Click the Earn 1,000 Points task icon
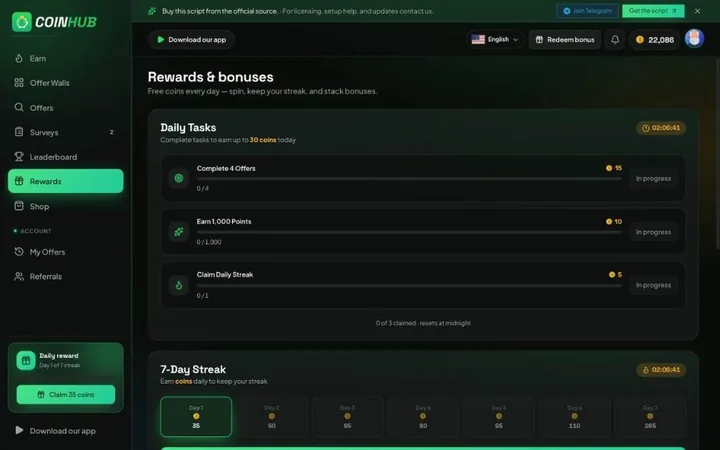This screenshot has height=450, width=720. point(179,231)
